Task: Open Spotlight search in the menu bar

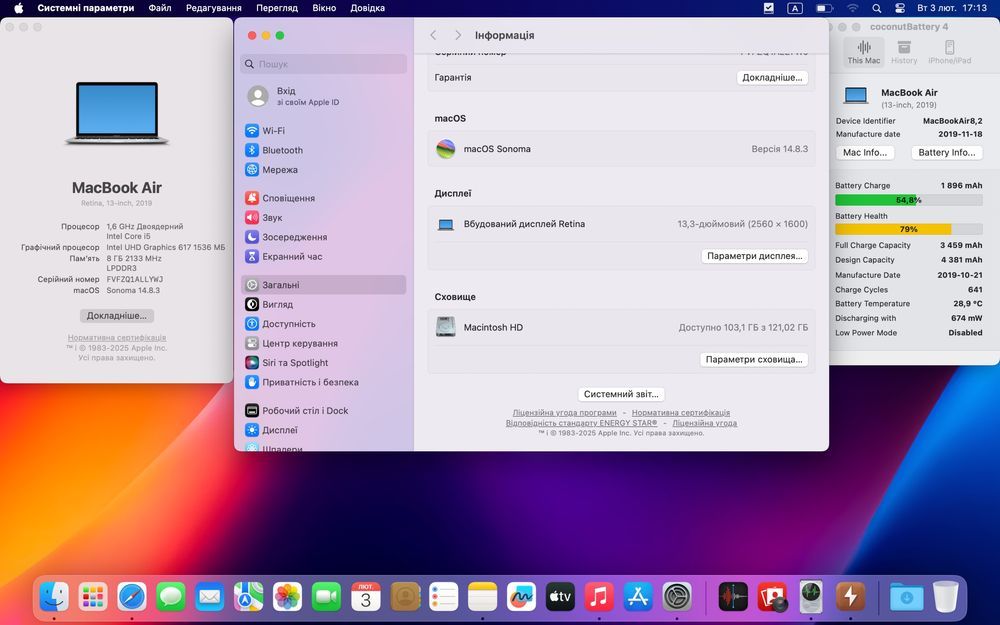Action: coord(876,8)
